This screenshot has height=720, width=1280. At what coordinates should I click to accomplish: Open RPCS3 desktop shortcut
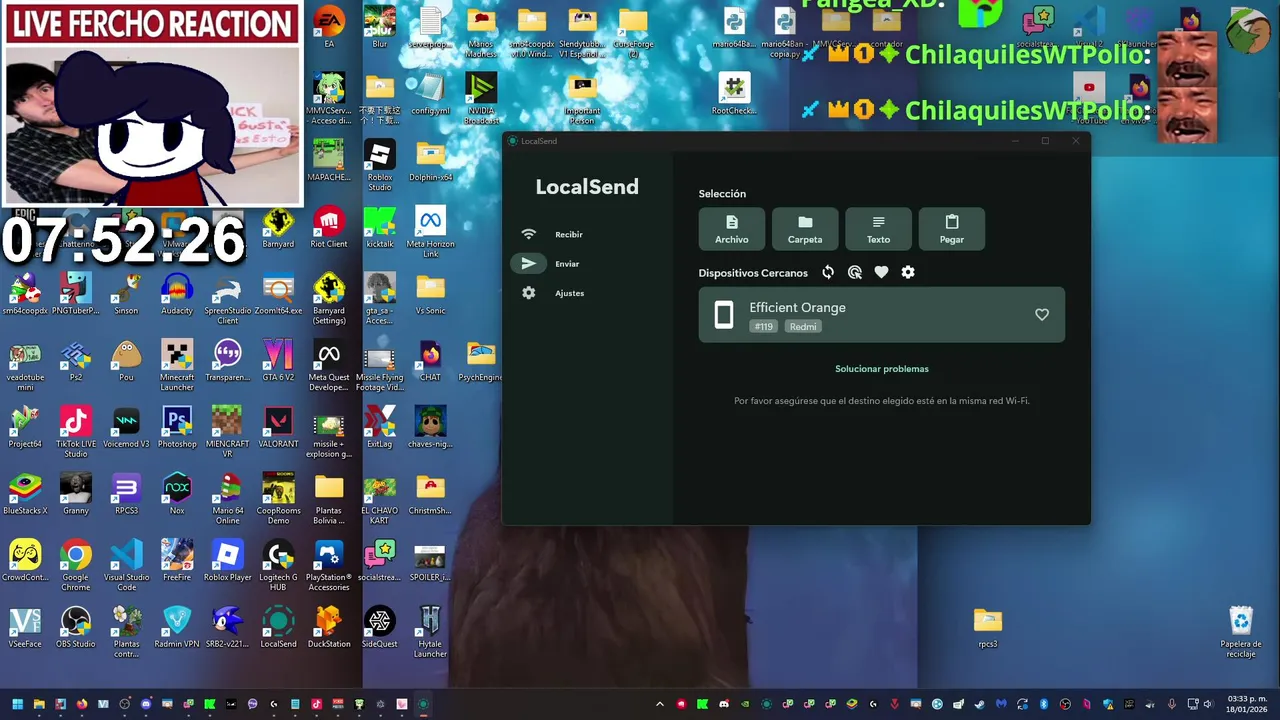pos(126,495)
